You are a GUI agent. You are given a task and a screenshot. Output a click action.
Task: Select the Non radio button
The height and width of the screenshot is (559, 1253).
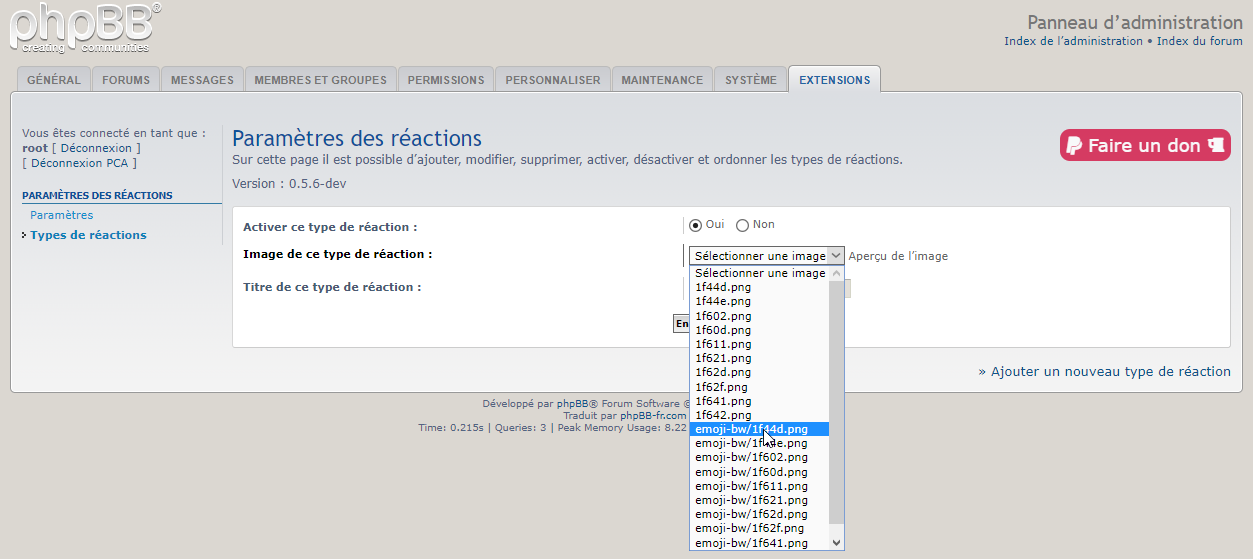click(x=743, y=225)
